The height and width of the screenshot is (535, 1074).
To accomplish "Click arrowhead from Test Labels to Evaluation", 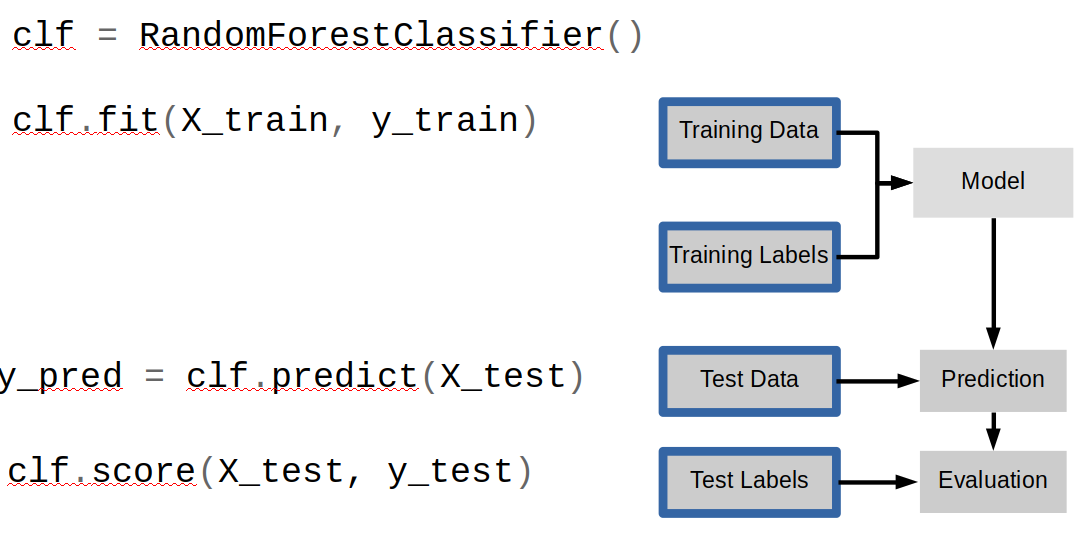I will tap(908, 482).
